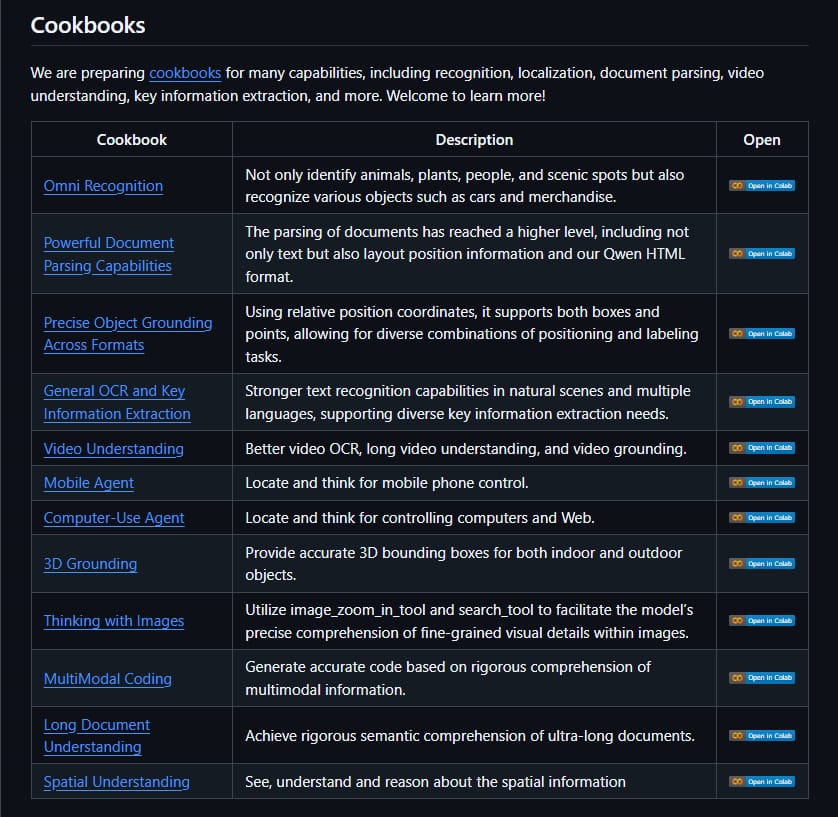Click Colab badge for Mobile Agent

coord(762,483)
